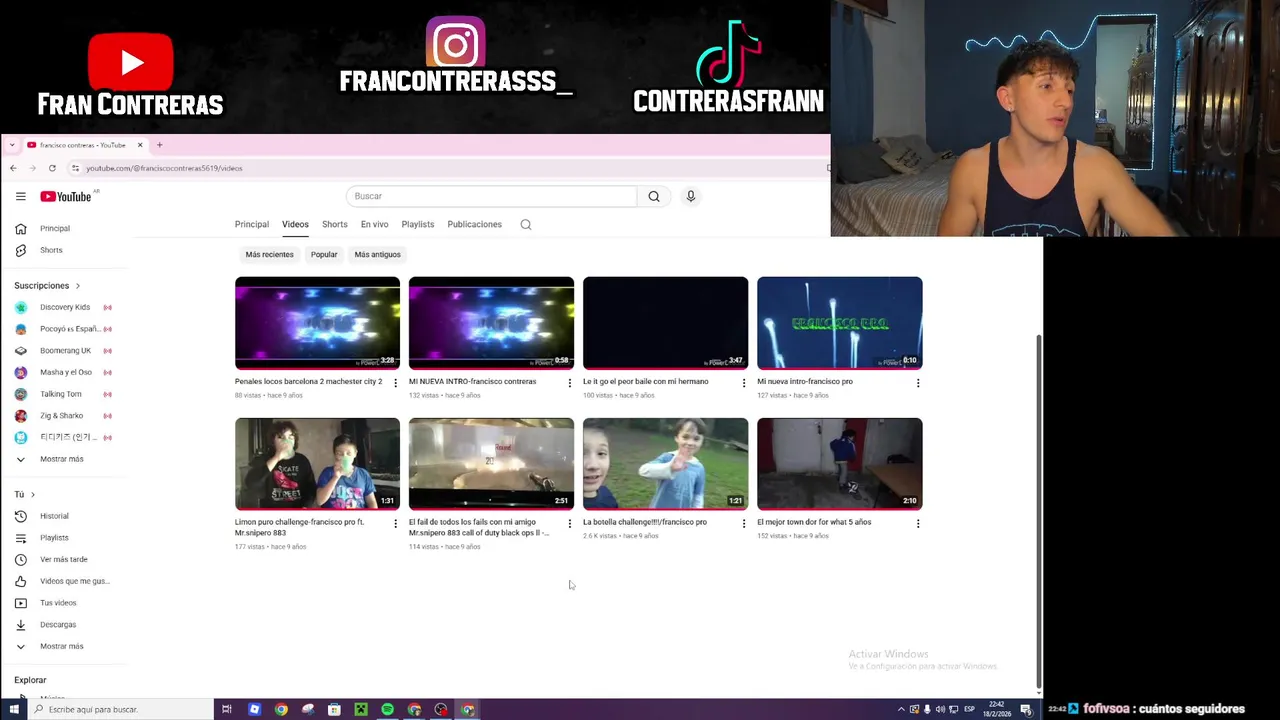Open options for Mi nueva intro-francisco pro
1280x720 pixels.
(918, 383)
